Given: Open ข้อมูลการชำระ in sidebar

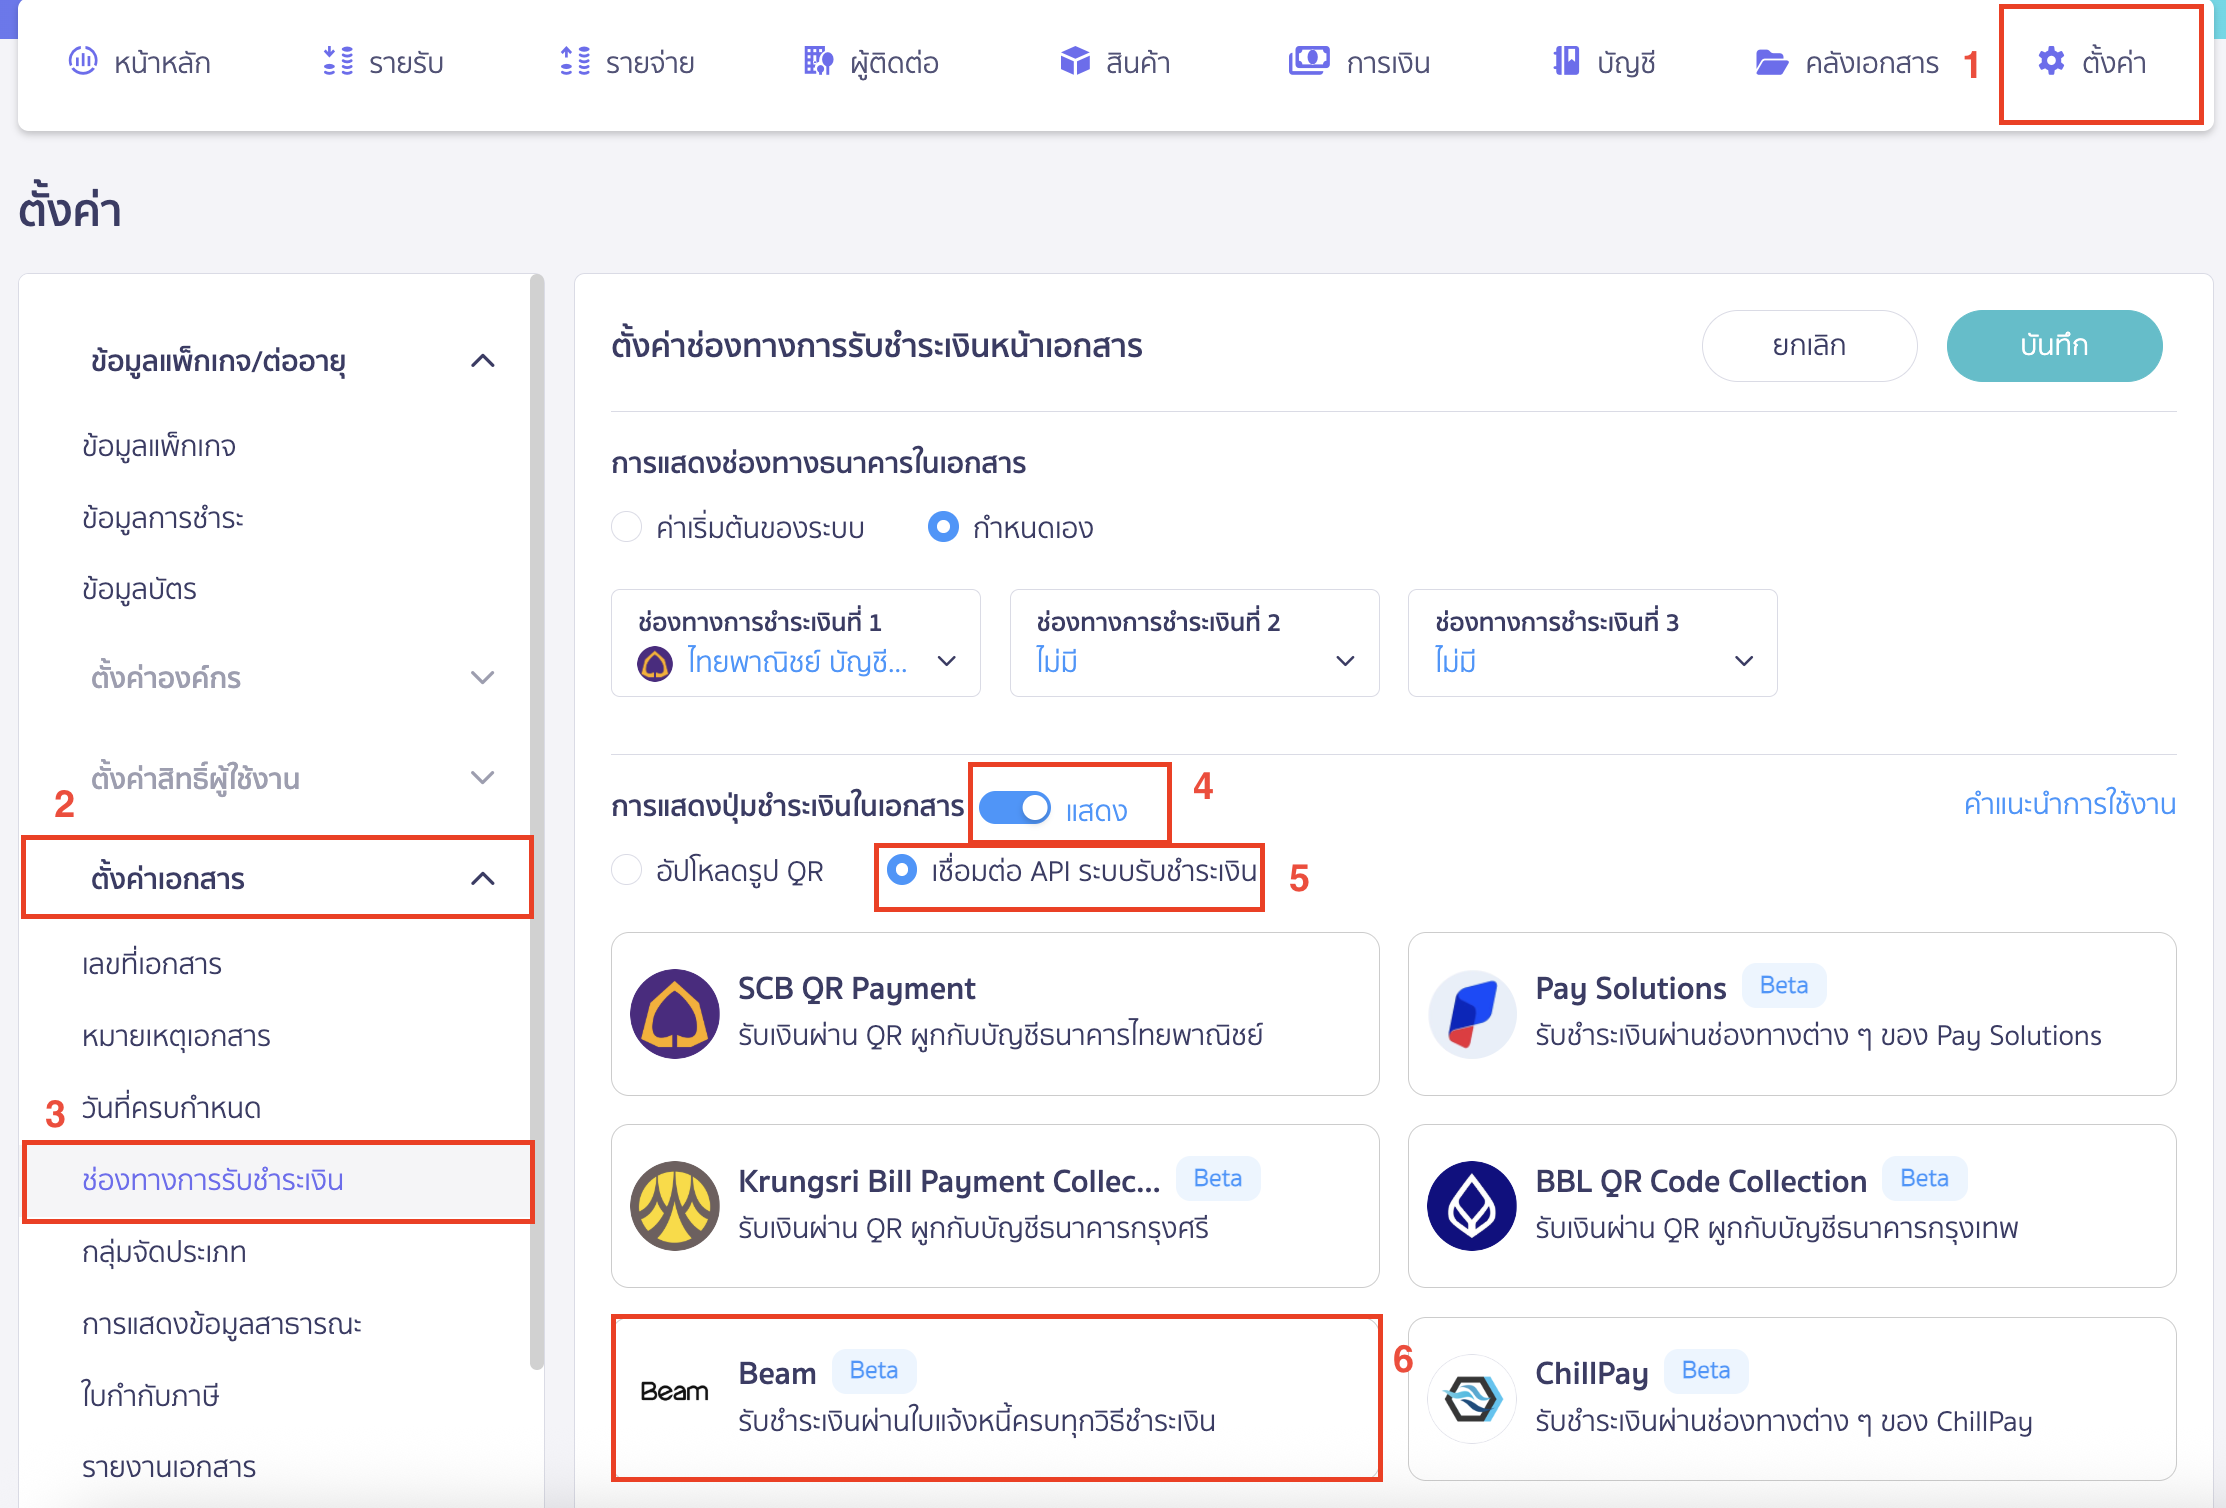Looking at the screenshot, I should (x=163, y=518).
